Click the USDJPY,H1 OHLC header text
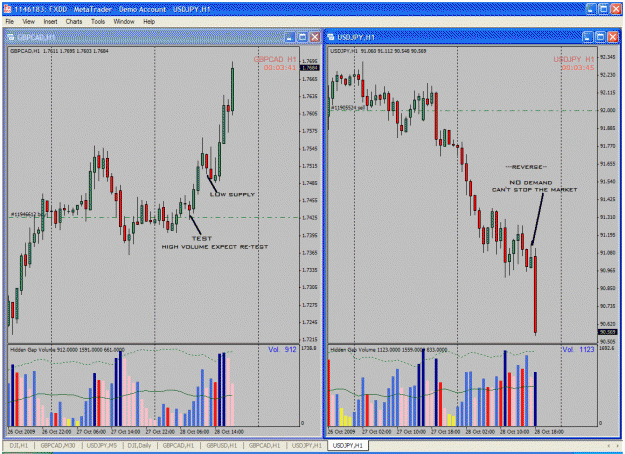The width and height of the screenshot is (625, 454). 378,51
